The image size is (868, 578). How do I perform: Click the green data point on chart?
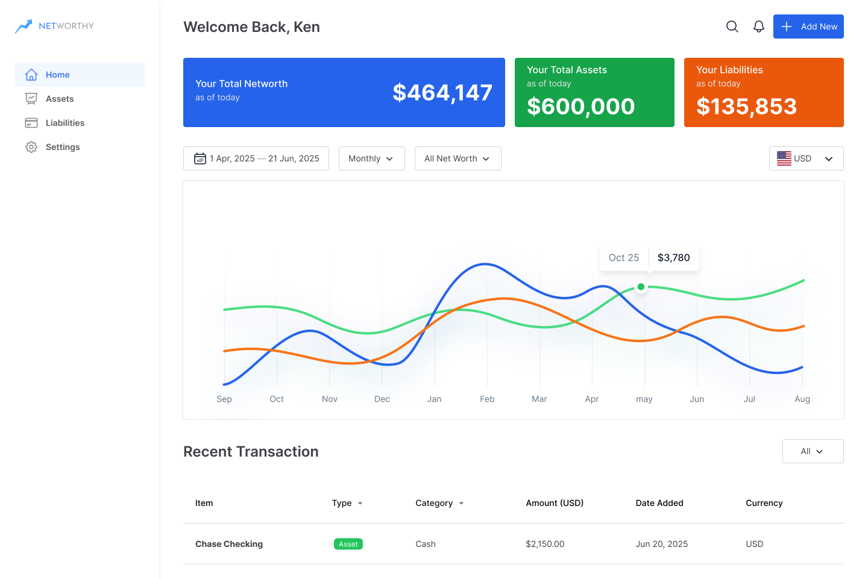641,287
